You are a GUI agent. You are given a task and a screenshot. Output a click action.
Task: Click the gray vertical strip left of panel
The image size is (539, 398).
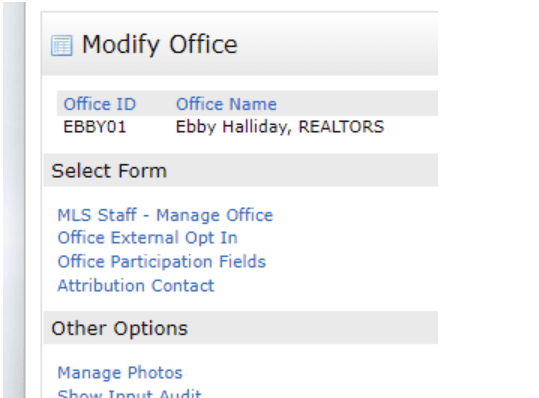pos(14,199)
